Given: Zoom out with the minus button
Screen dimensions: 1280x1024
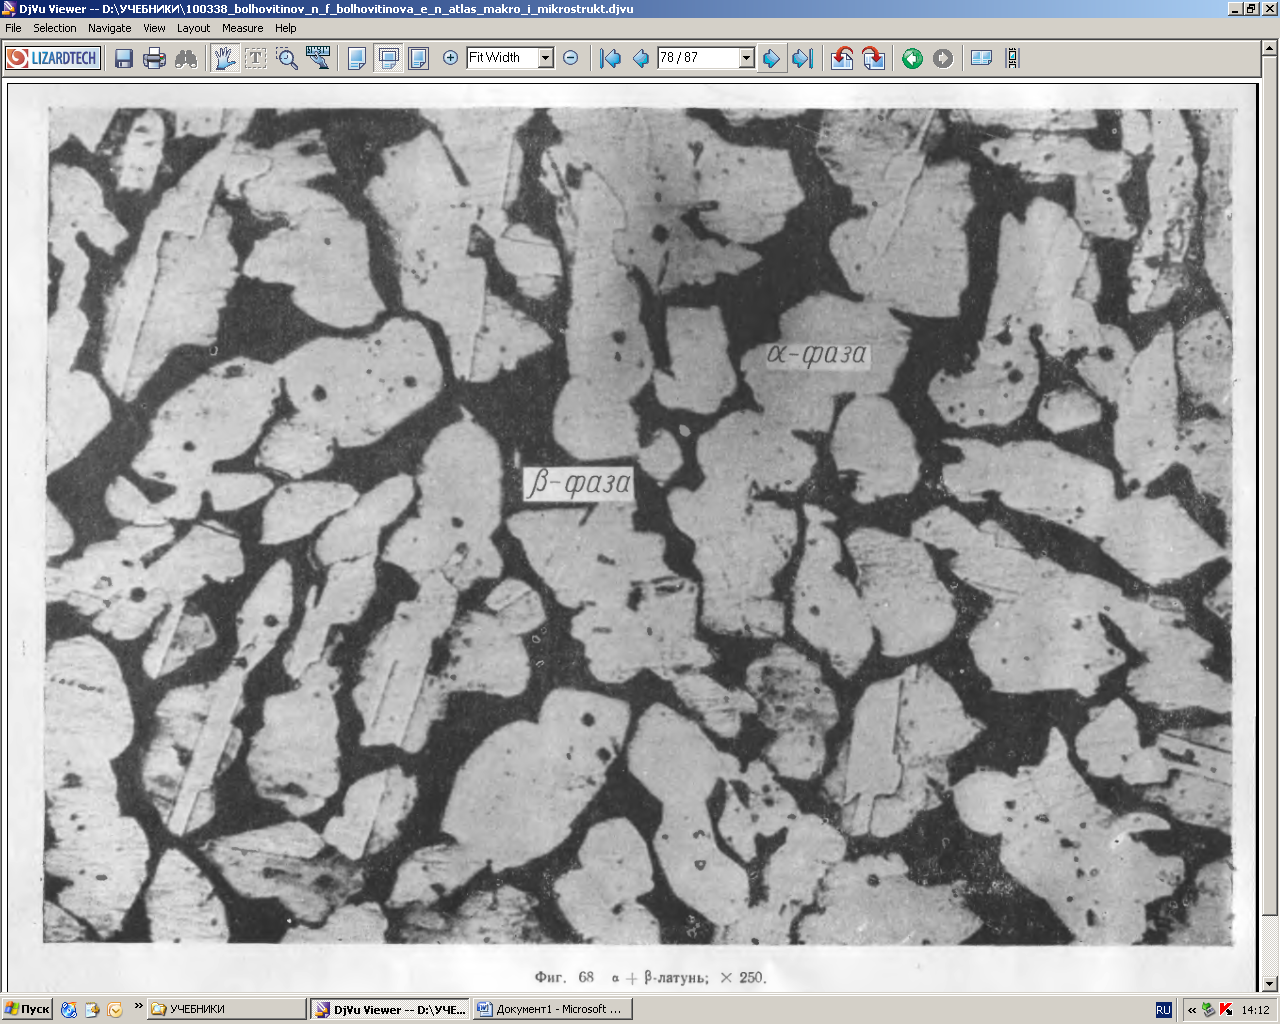Looking at the screenshot, I should [570, 58].
